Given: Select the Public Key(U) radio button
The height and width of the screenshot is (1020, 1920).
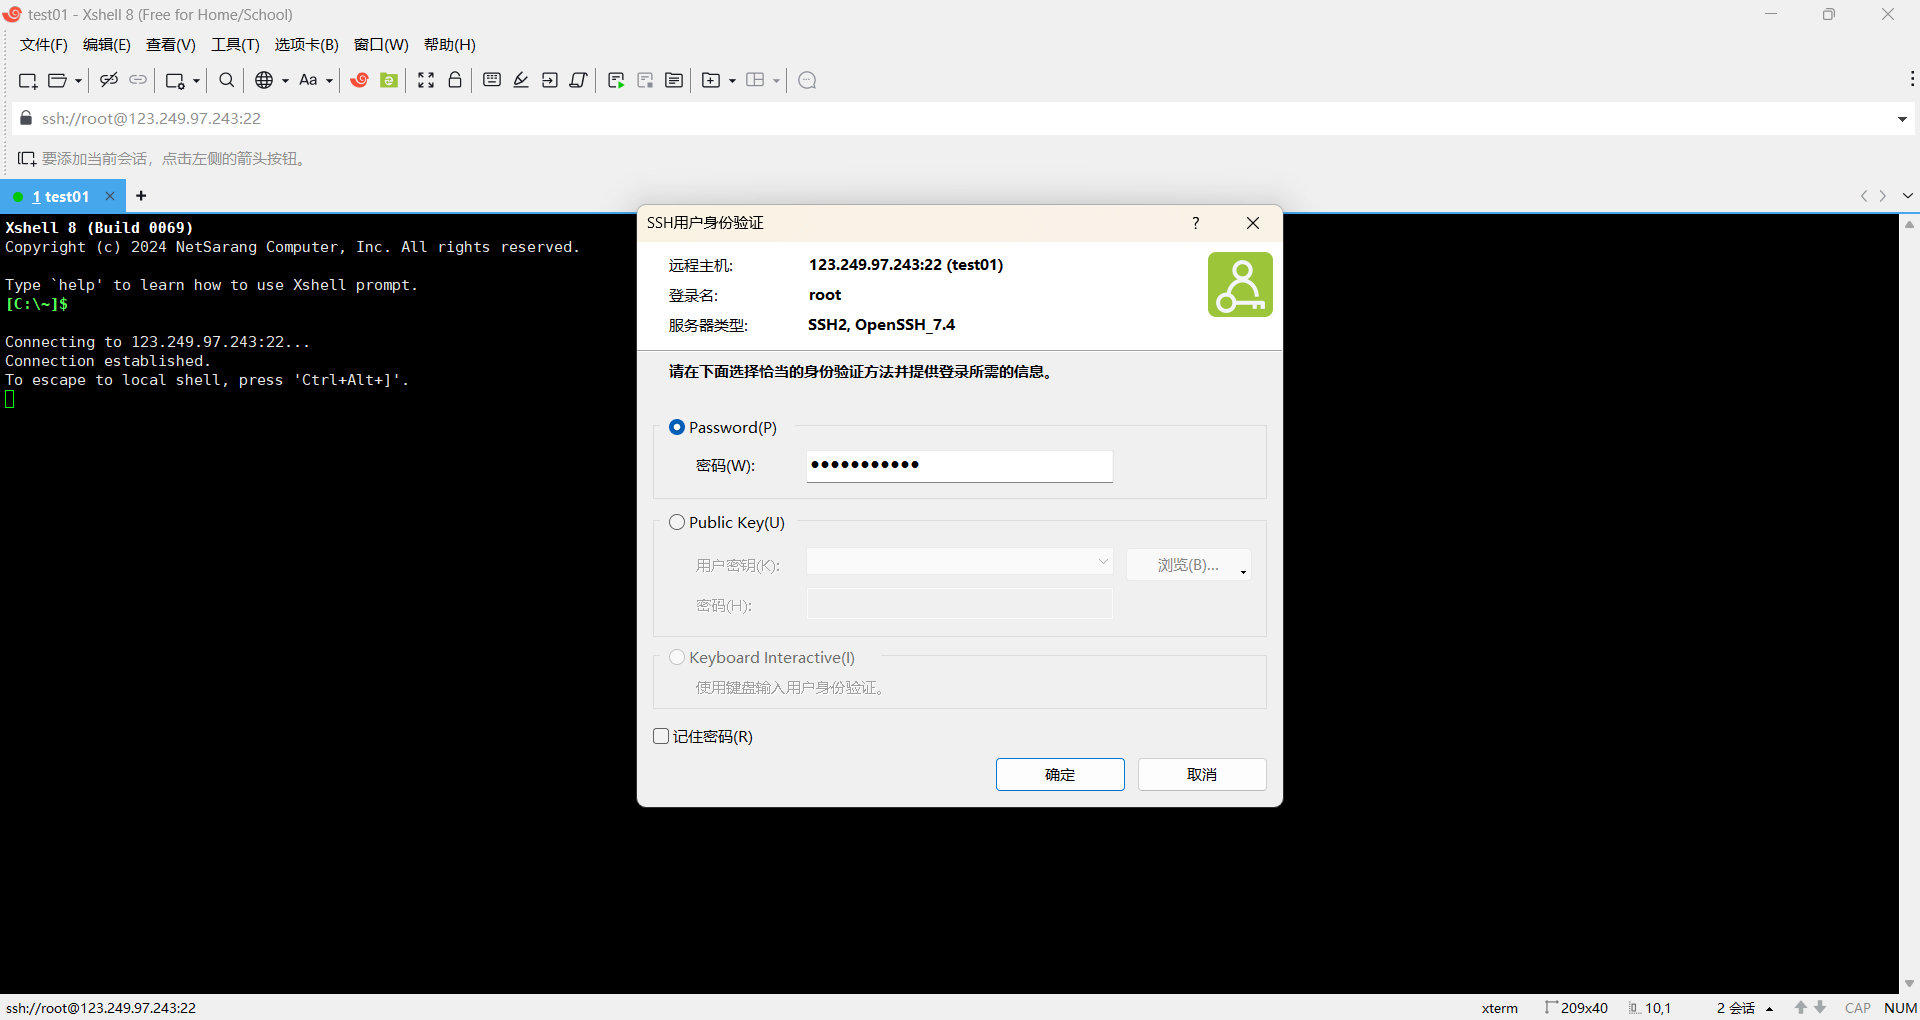Looking at the screenshot, I should pyautogui.click(x=677, y=522).
